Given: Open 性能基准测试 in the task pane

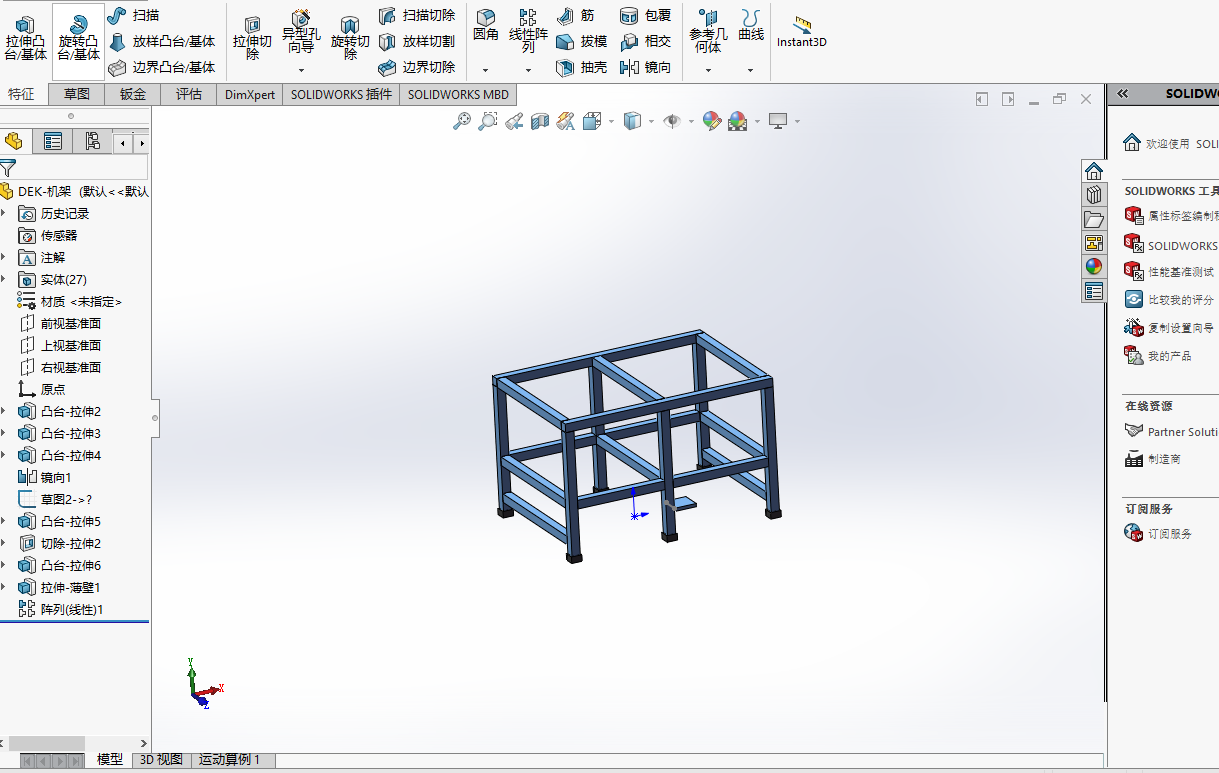Looking at the screenshot, I should coord(1169,271).
